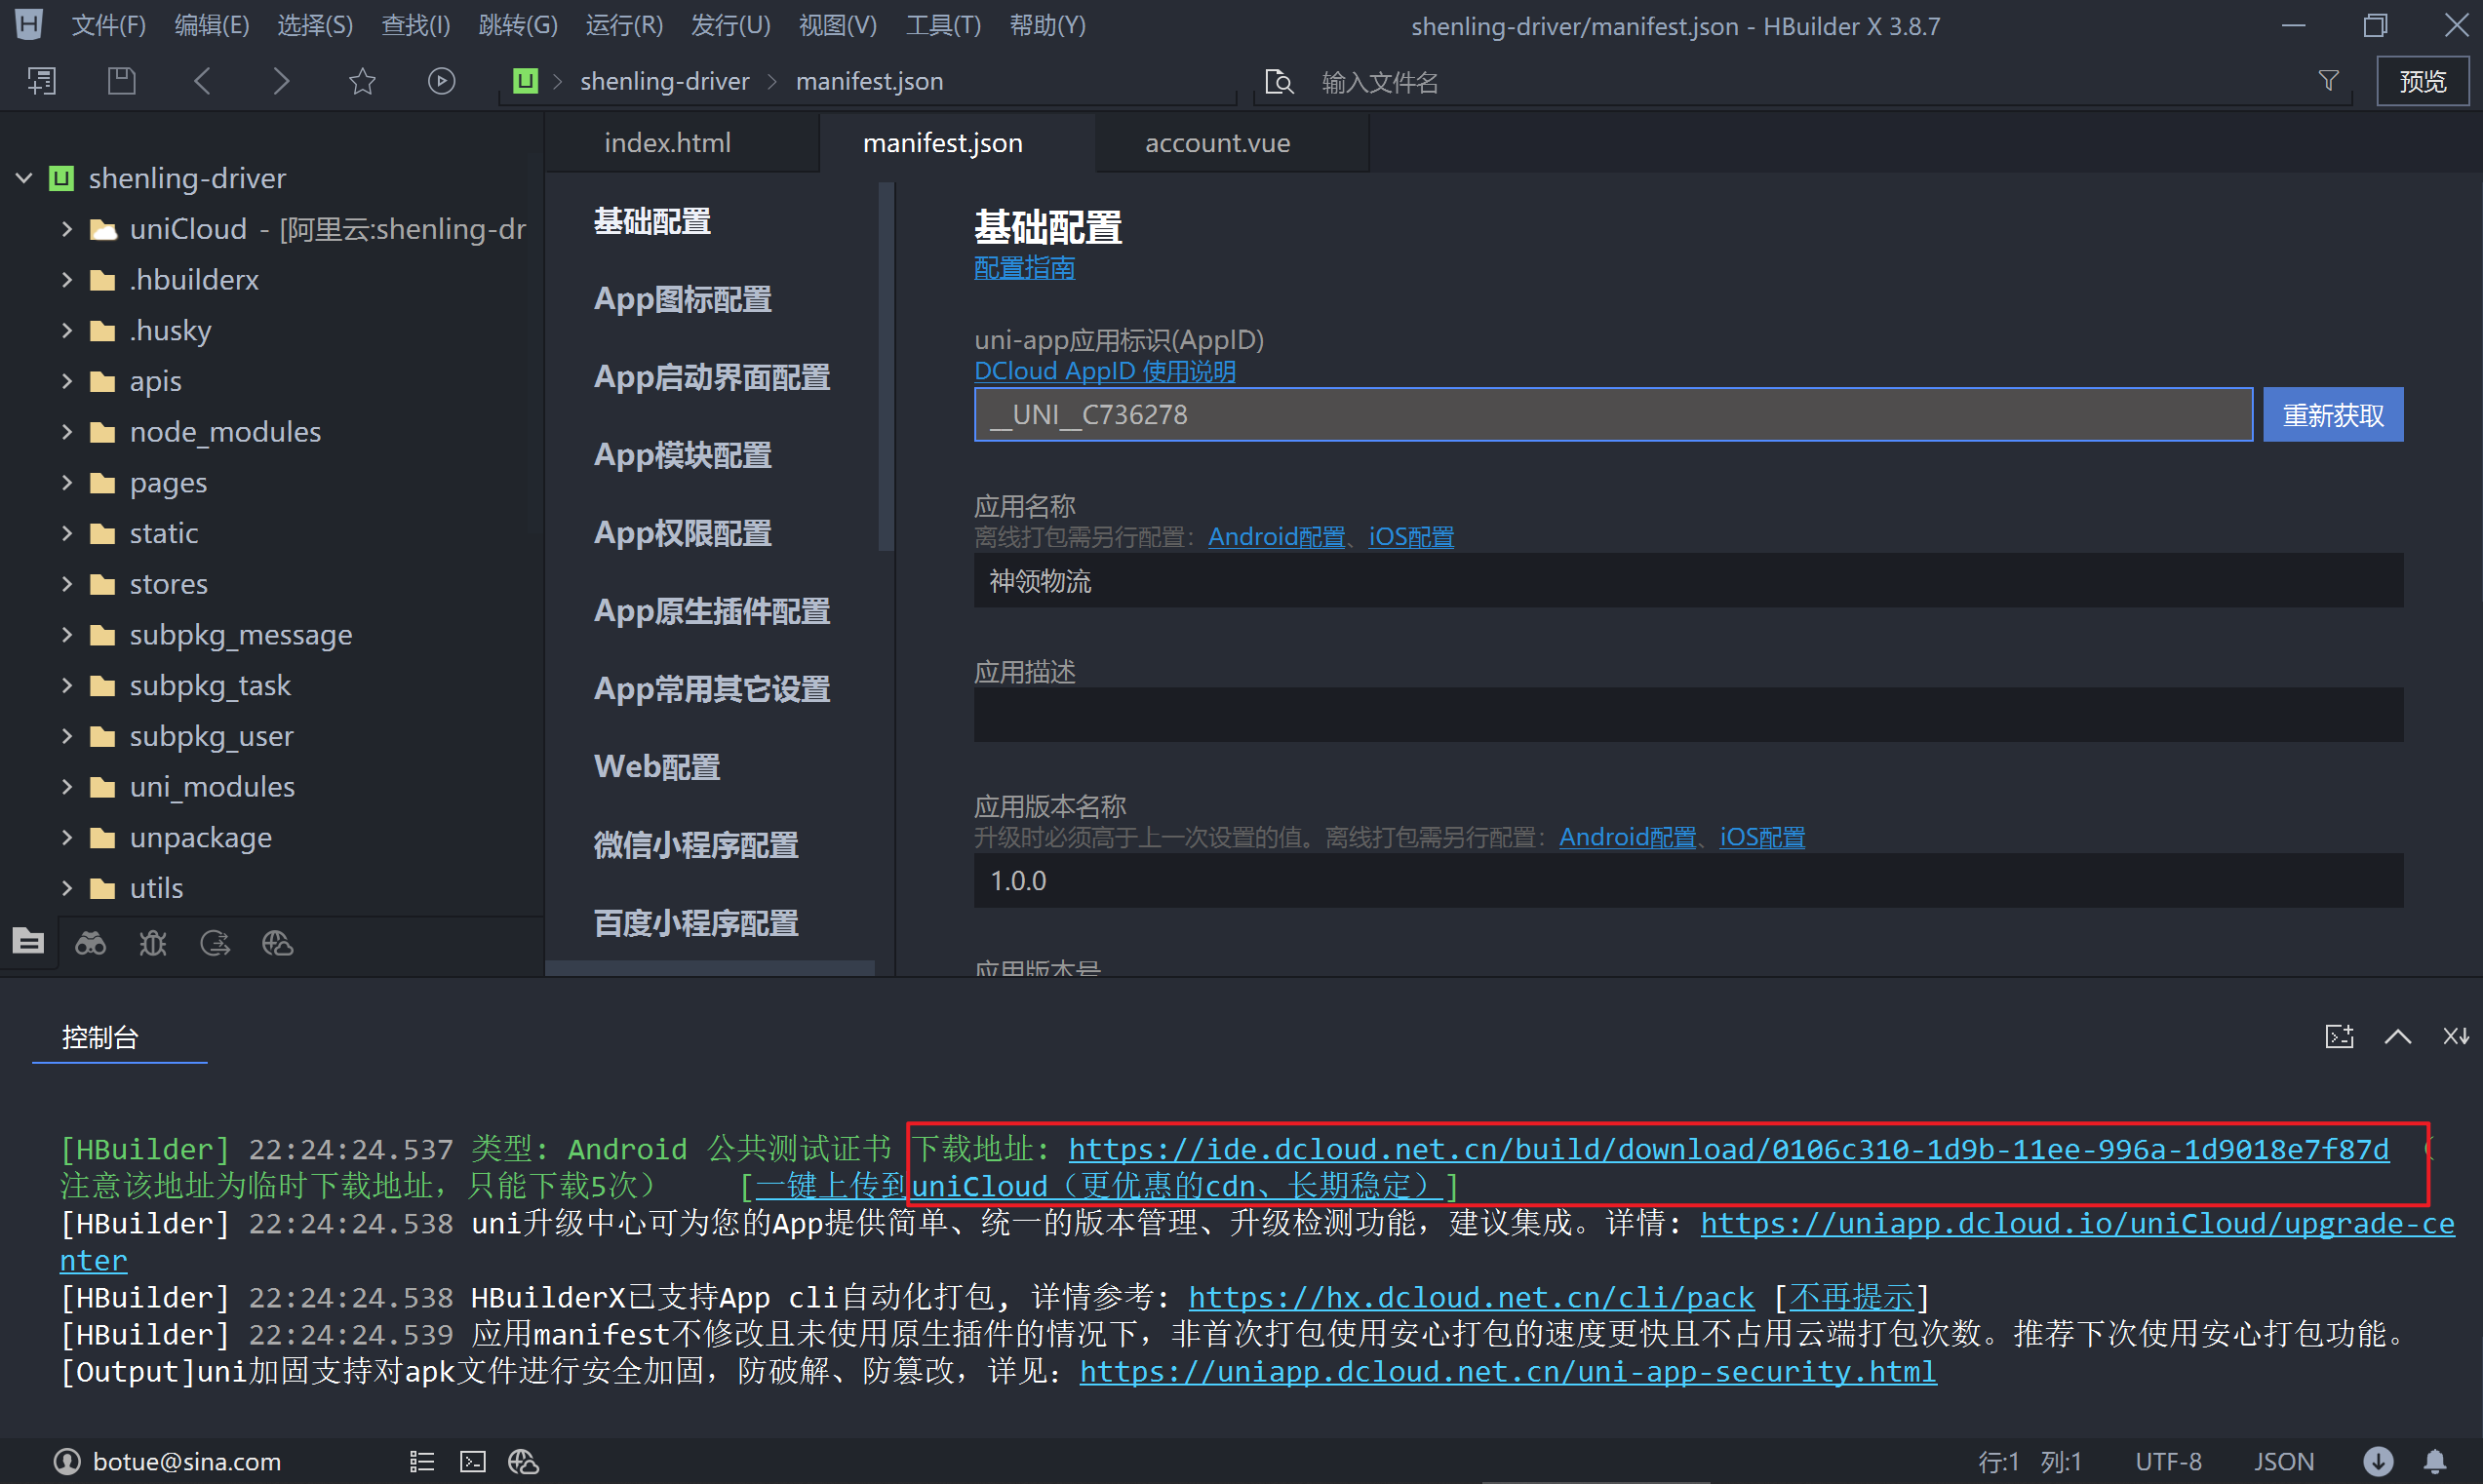This screenshot has width=2483, height=1484.
Task: Open the 配置指南 link
Action: pyautogui.click(x=1024, y=268)
